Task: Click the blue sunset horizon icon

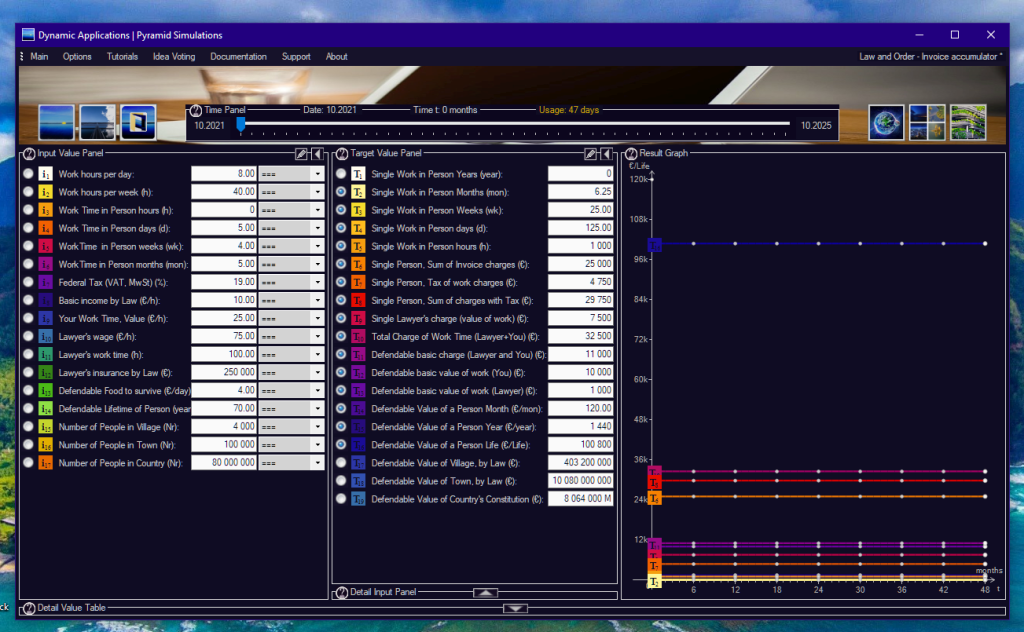Action: click(x=57, y=122)
